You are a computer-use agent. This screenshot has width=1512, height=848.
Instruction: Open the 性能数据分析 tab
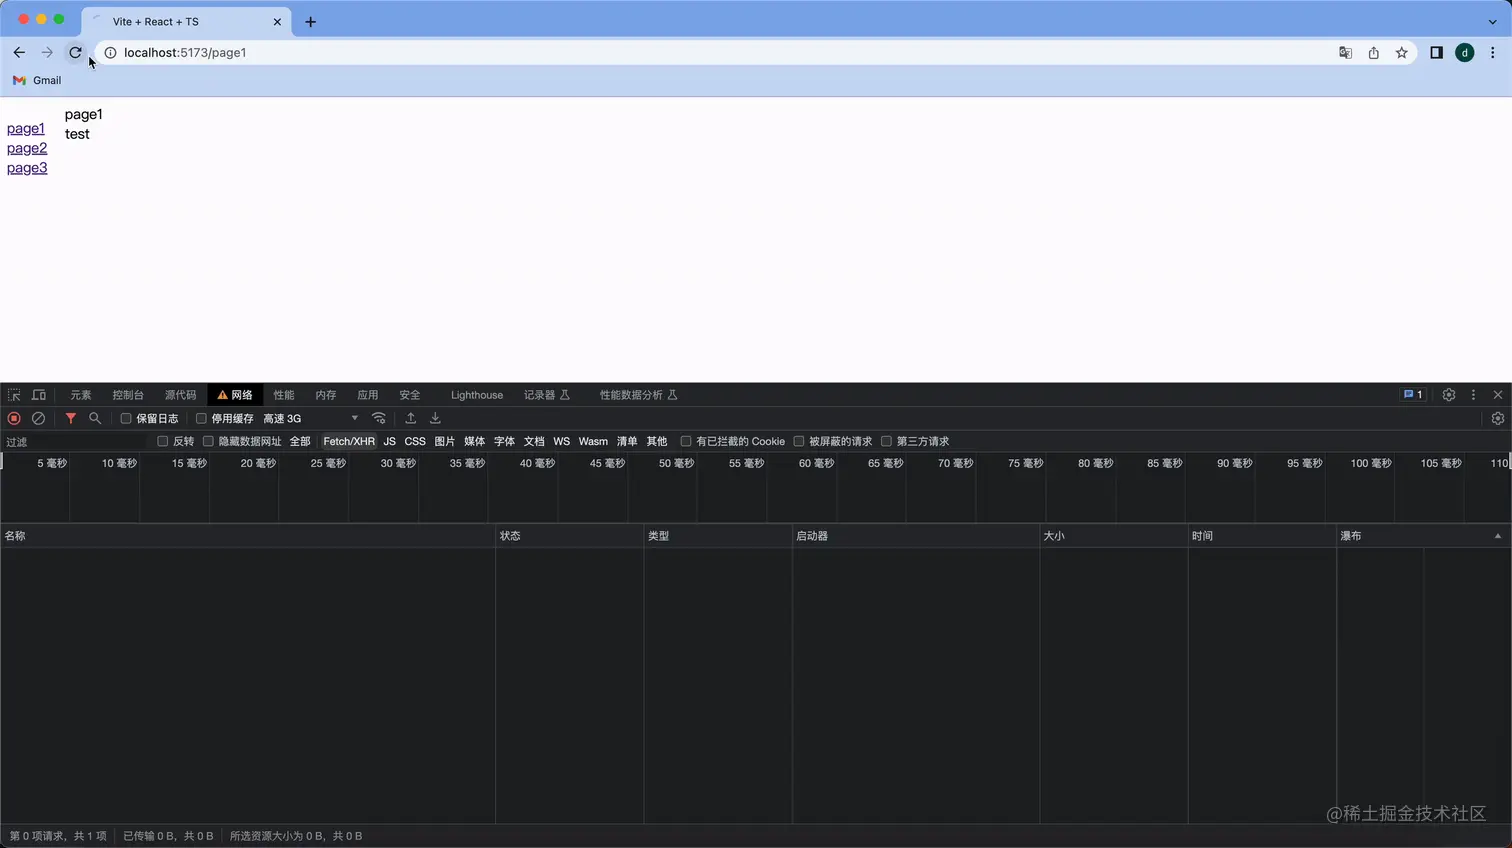639,395
